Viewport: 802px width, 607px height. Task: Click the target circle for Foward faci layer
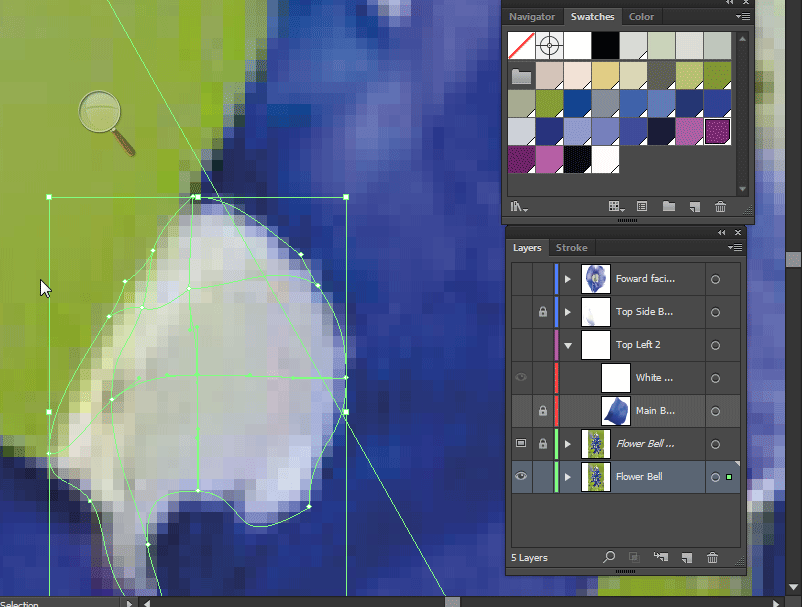(x=715, y=279)
